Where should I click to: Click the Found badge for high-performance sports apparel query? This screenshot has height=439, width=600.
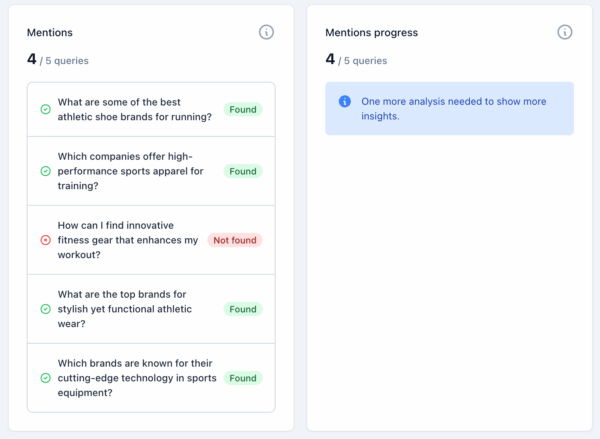coord(243,171)
